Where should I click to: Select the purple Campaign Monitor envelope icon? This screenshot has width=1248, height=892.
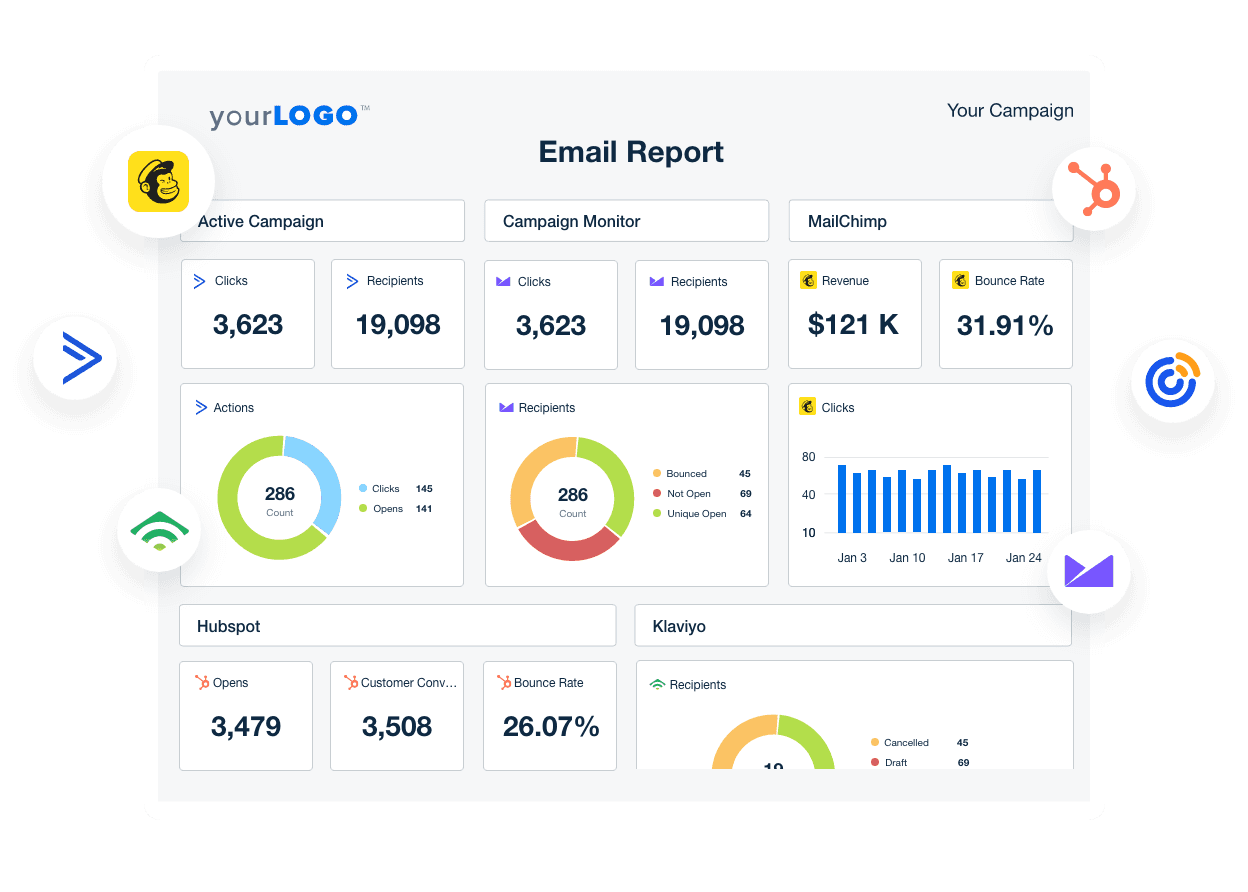click(1088, 571)
